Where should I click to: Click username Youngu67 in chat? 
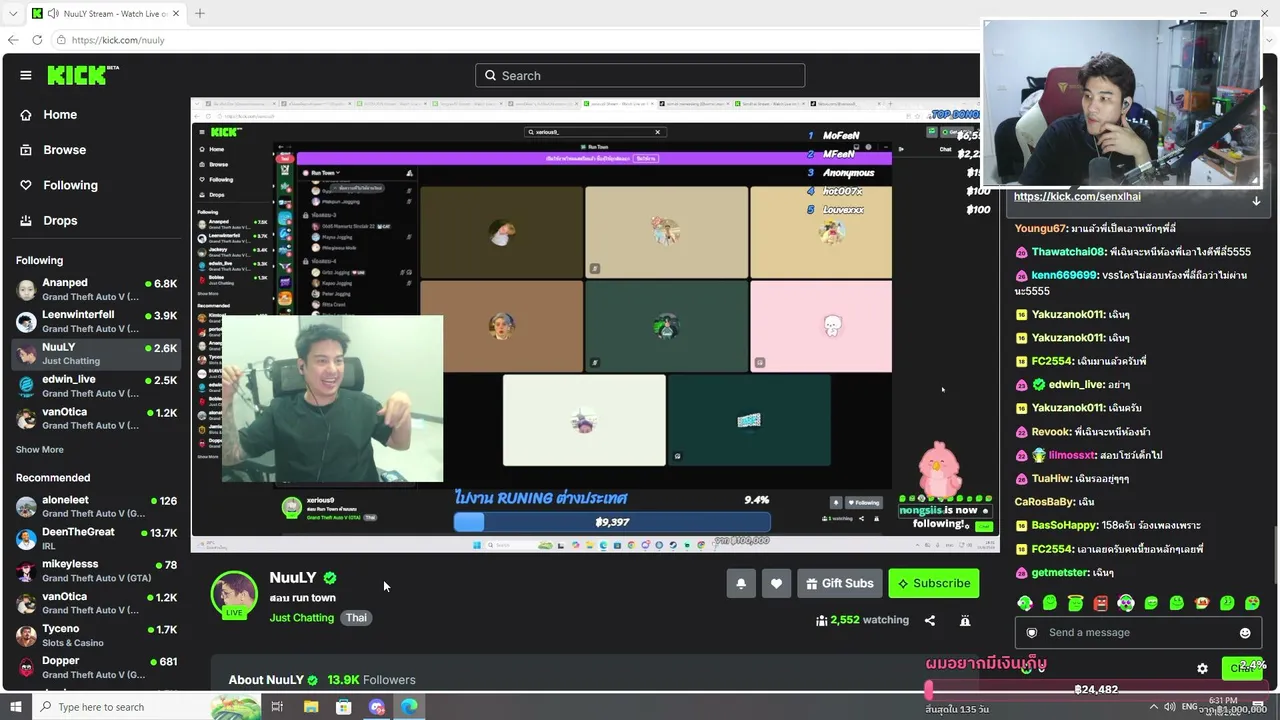point(1040,229)
